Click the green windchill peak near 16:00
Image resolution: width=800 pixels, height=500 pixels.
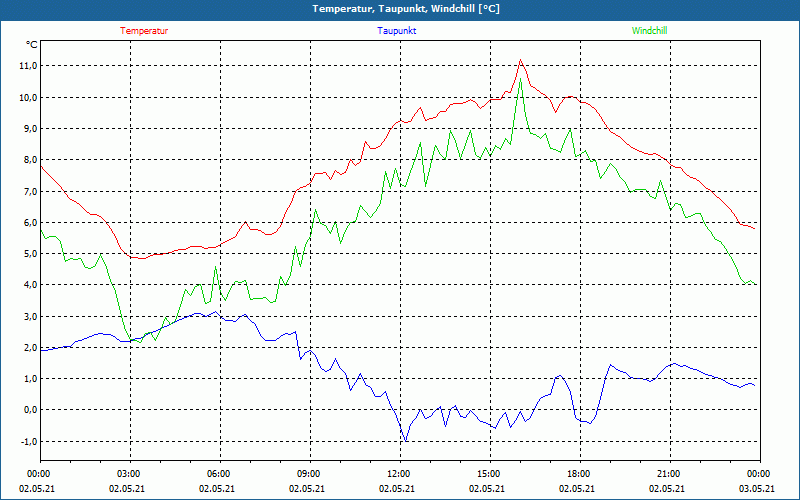[520, 79]
